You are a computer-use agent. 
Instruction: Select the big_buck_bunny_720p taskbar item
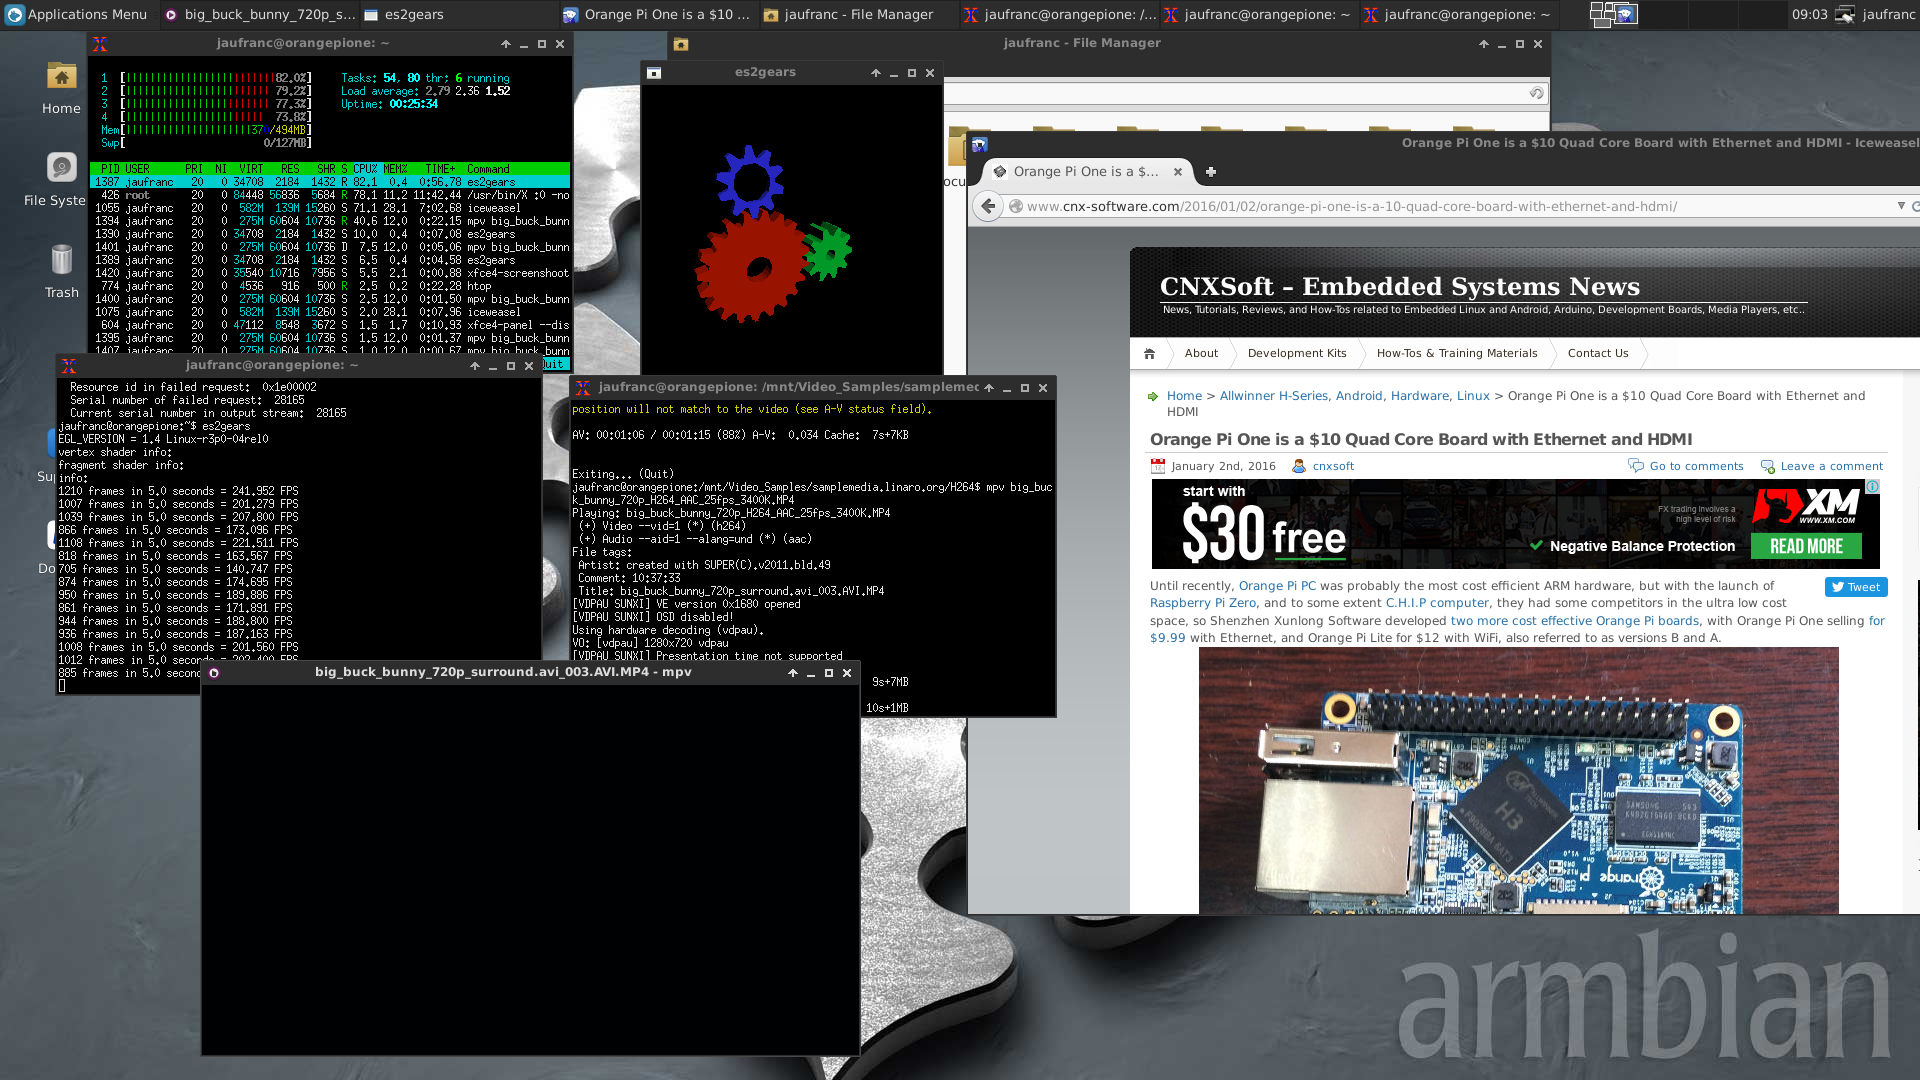click(258, 14)
